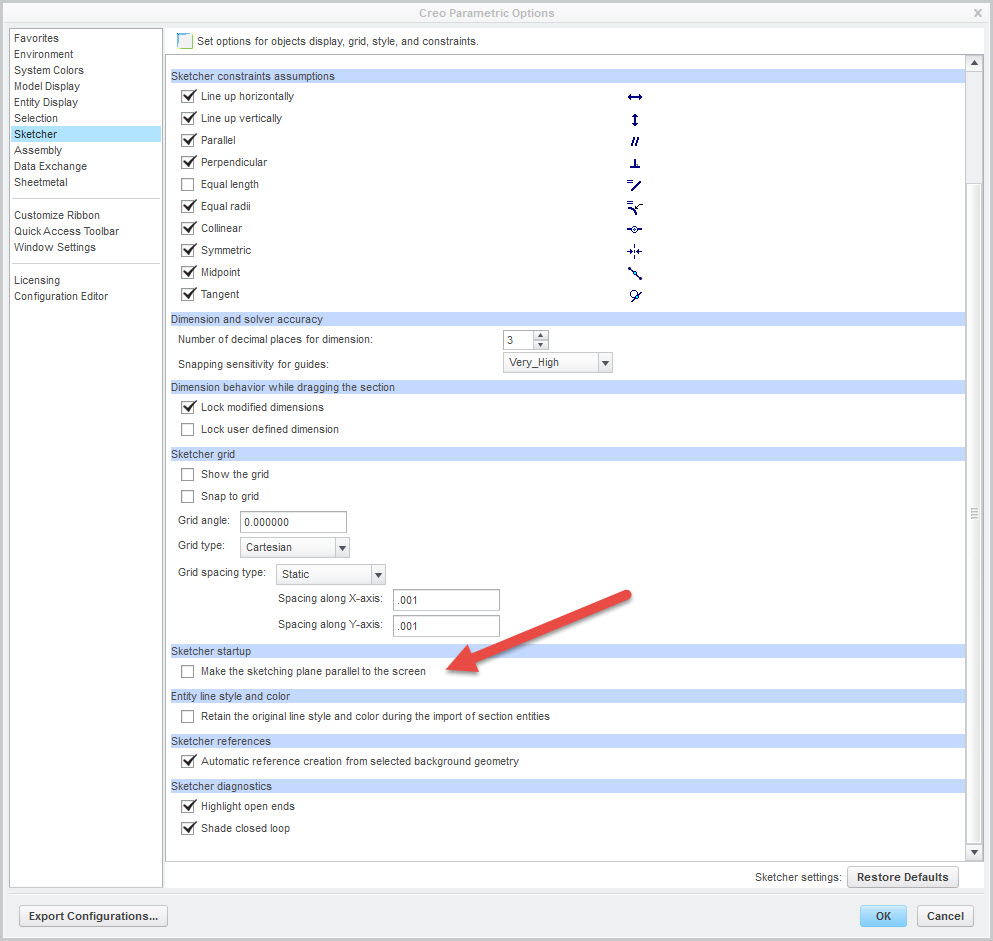Open the Licensing page
Viewport: 993px width, 941px height.
click(x=37, y=280)
